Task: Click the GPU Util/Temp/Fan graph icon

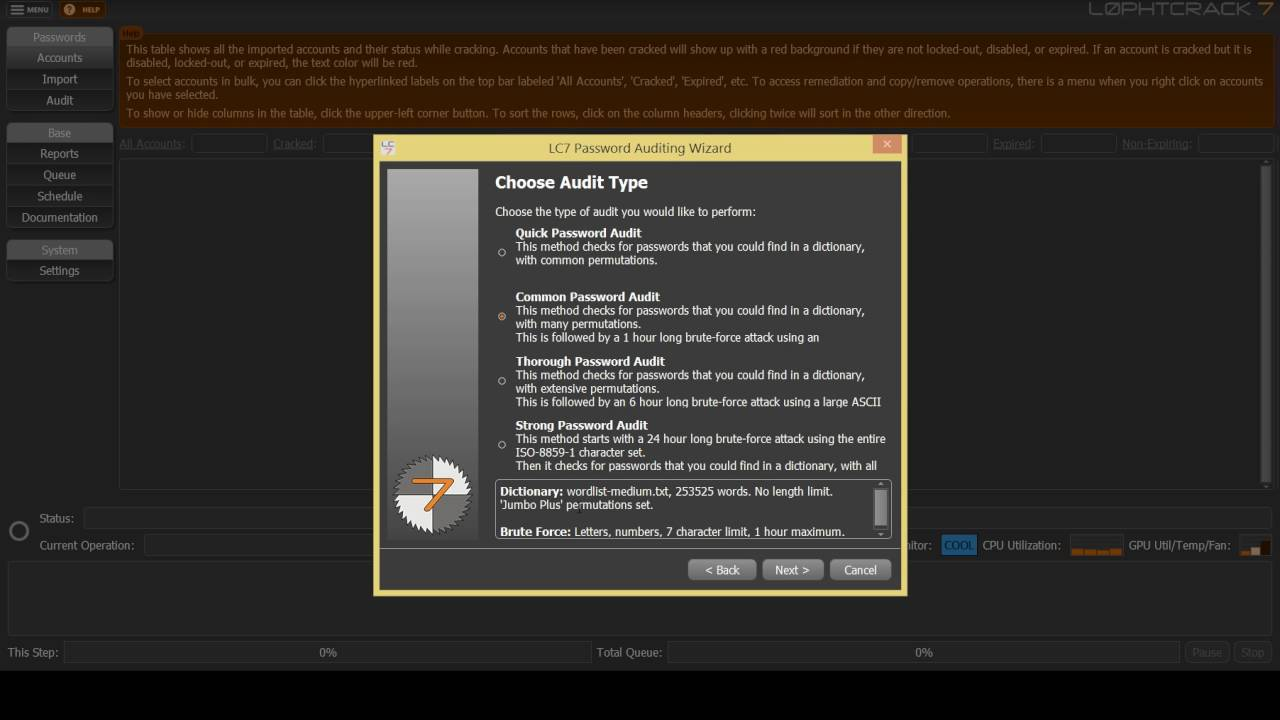Action: (1254, 546)
